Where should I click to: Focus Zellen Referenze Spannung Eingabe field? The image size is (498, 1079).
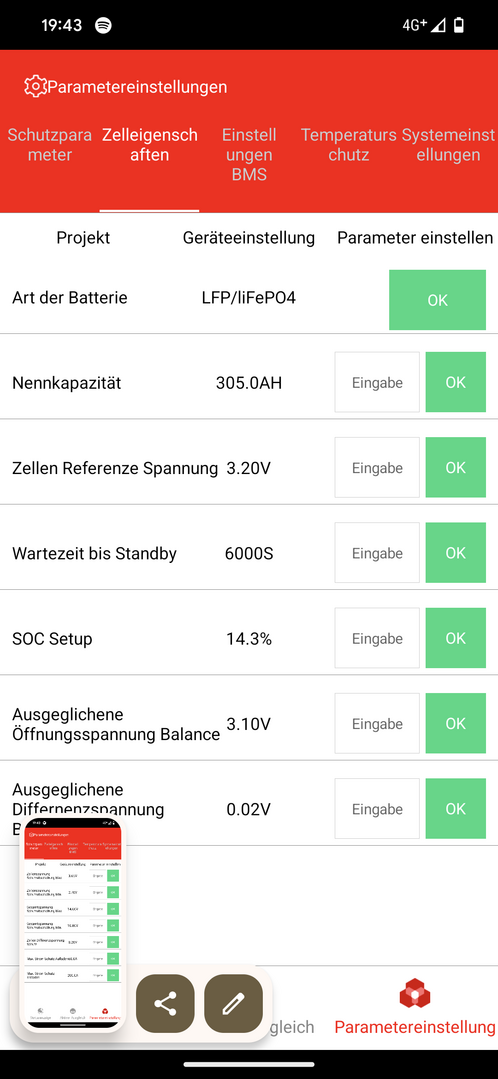click(377, 468)
